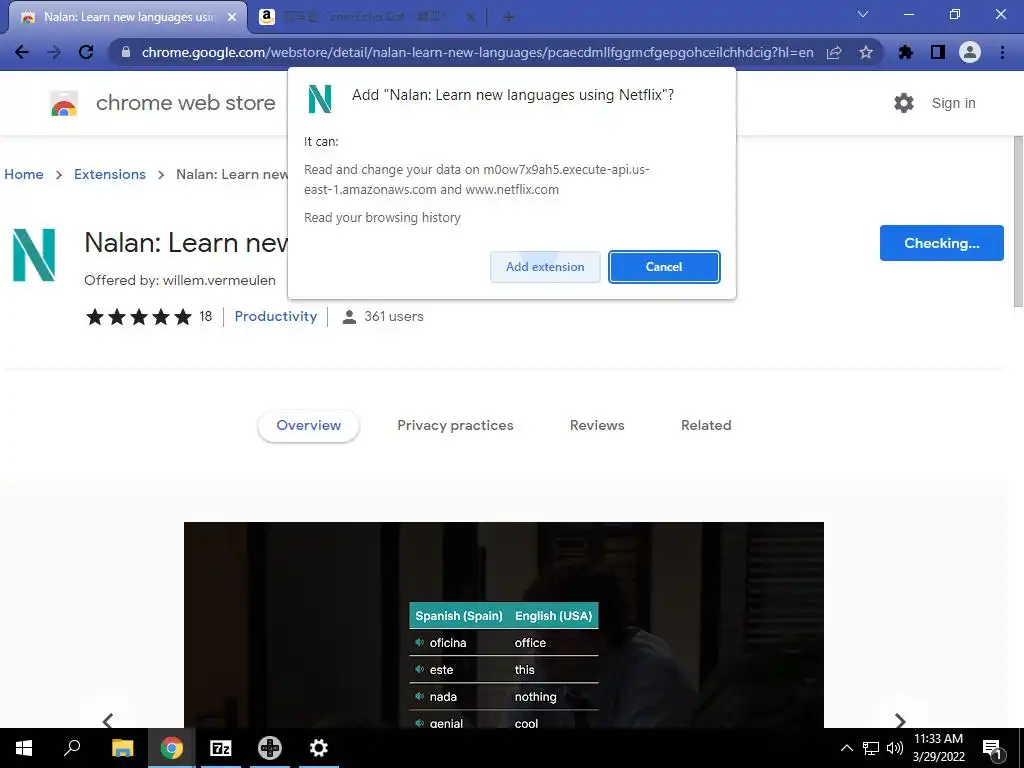
Task: Go to Home breadcrumb
Action: coord(24,174)
